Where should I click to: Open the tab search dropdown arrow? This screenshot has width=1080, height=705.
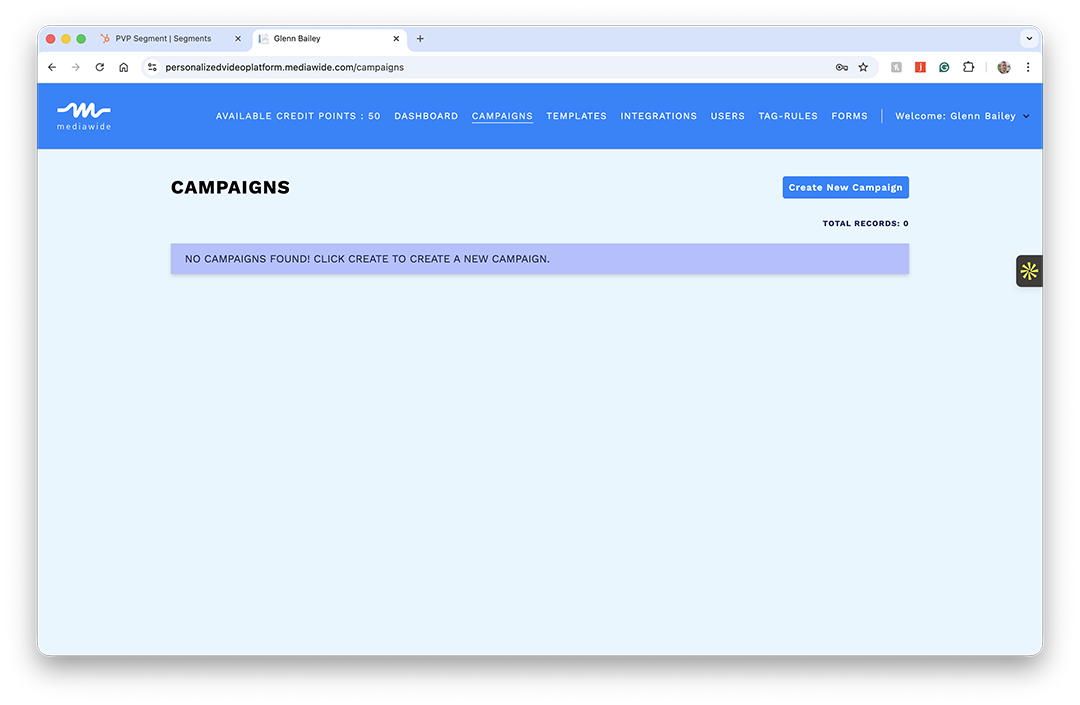point(1028,39)
